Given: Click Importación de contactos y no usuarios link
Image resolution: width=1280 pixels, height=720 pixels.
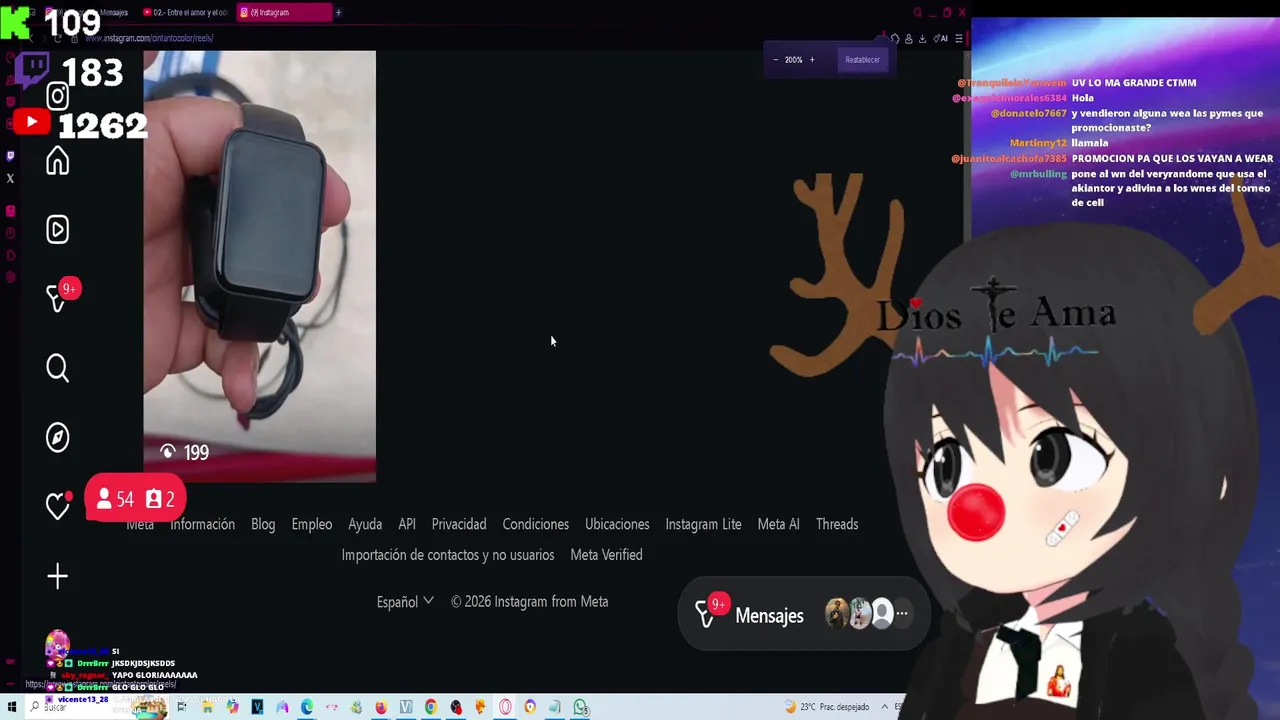Looking at the screenshot, I should (x=448, y=555).
